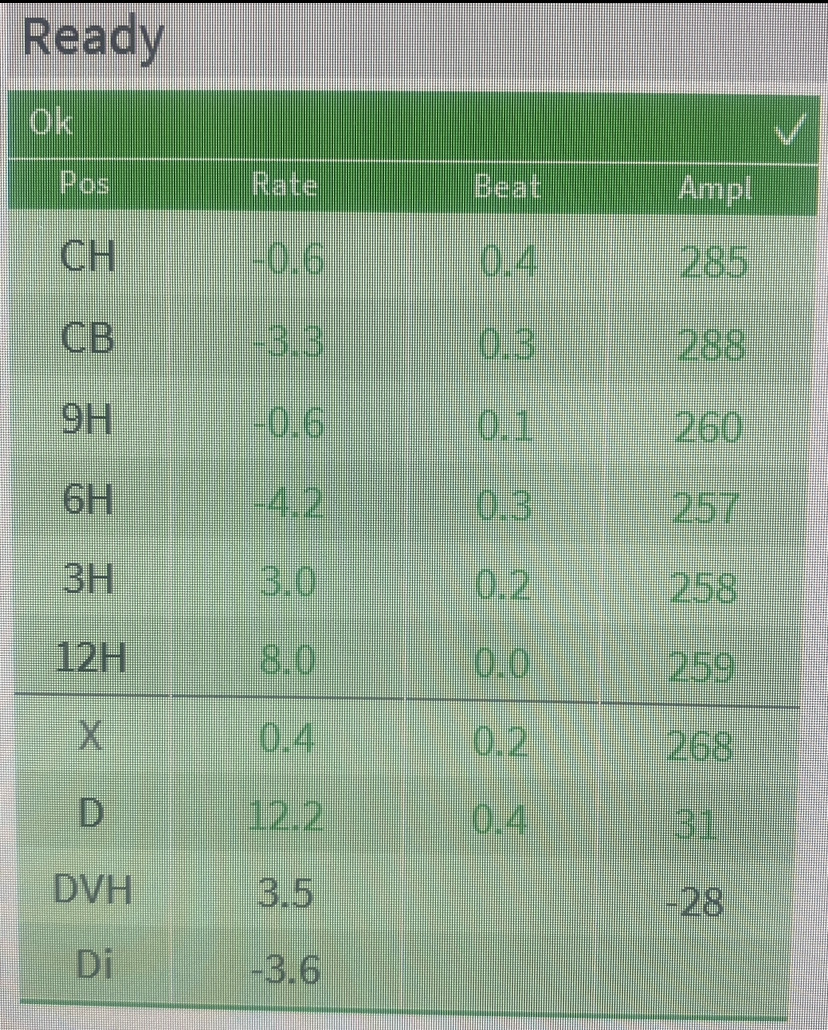828x1030 pixels.
Task: Click the Rate column header
Action: click(285, 185)
